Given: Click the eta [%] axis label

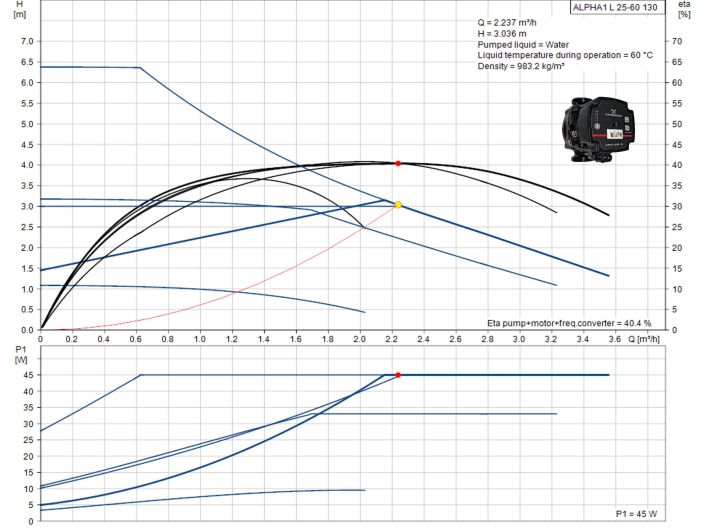Looking at the screenshot, I should pos(684,10).
